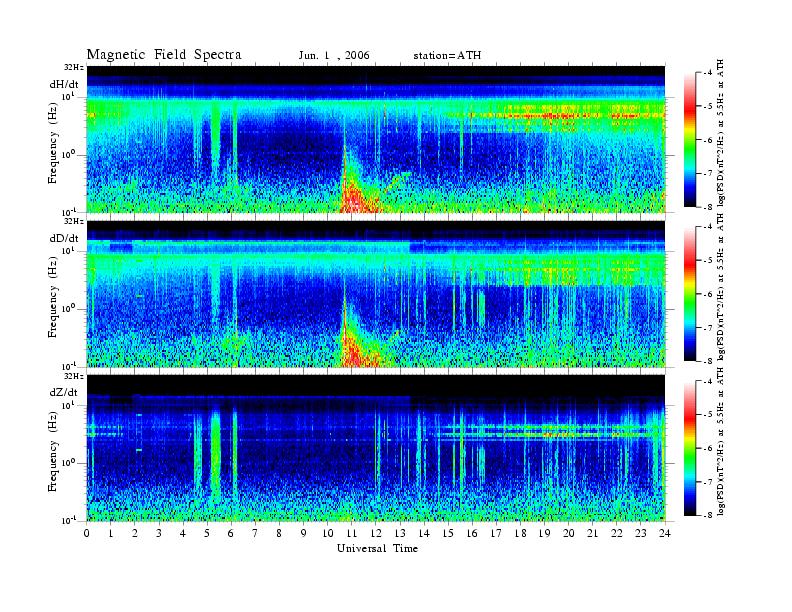Screen dimensions: 792x612
Task: Click the dZ/dt spectrogram plot
Action: pos(376,448)
